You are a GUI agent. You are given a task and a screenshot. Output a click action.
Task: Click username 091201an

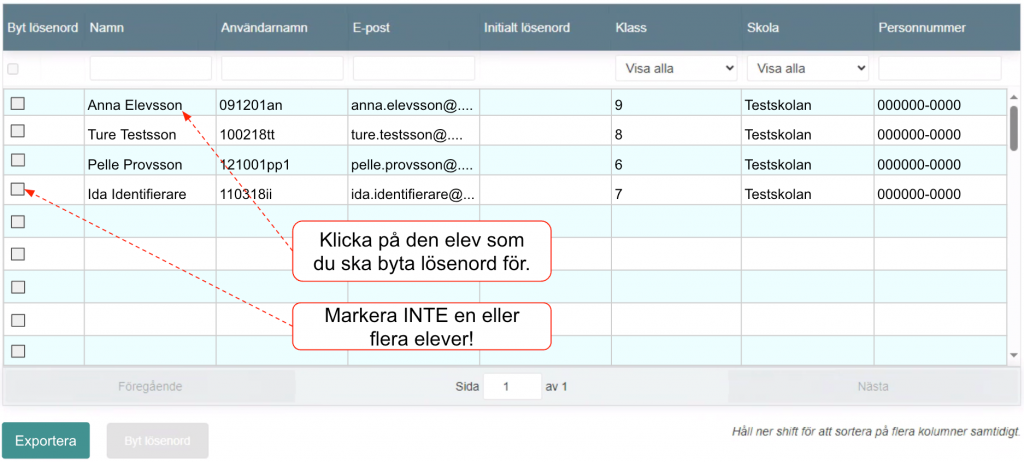[x=251, y=105]
